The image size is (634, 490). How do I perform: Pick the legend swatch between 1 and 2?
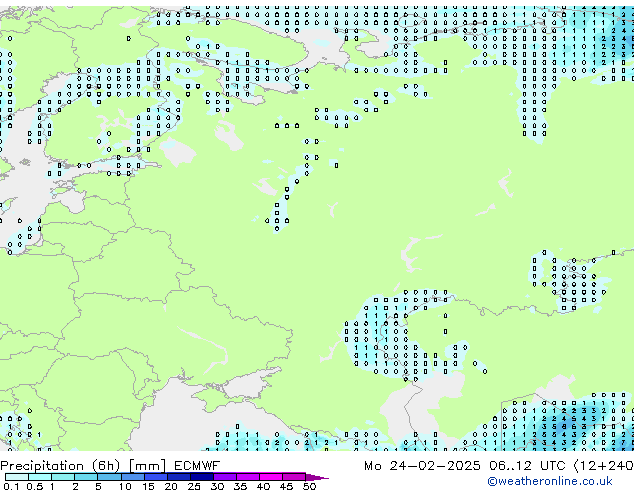coord(63,477)
